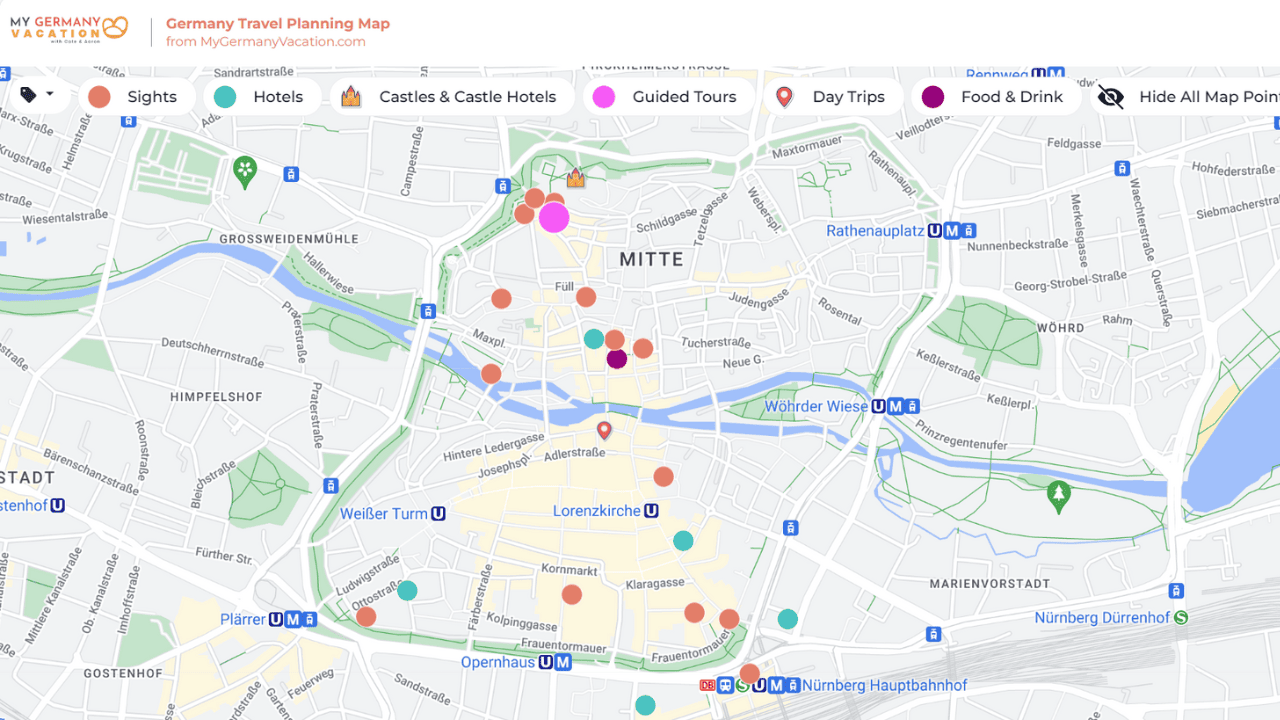Toggle the Sights category filter
This screenshot has height=720, width=1280.
tap(136, 97)
